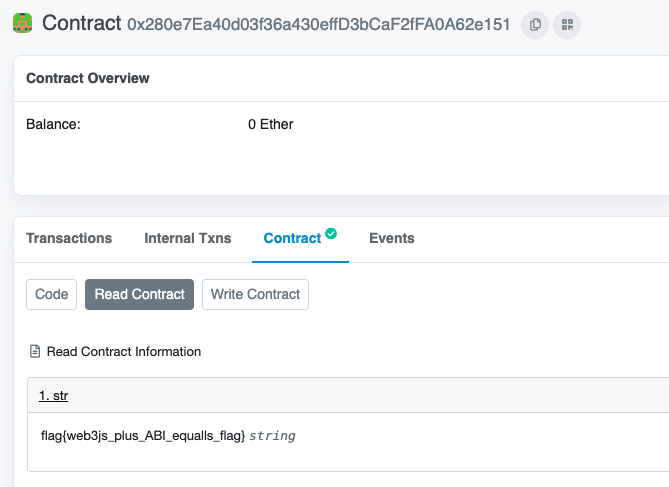This screenshot has width=669, height=487.
Task: Switch to the Internal Txns tab
Action: tap(187, 238)
